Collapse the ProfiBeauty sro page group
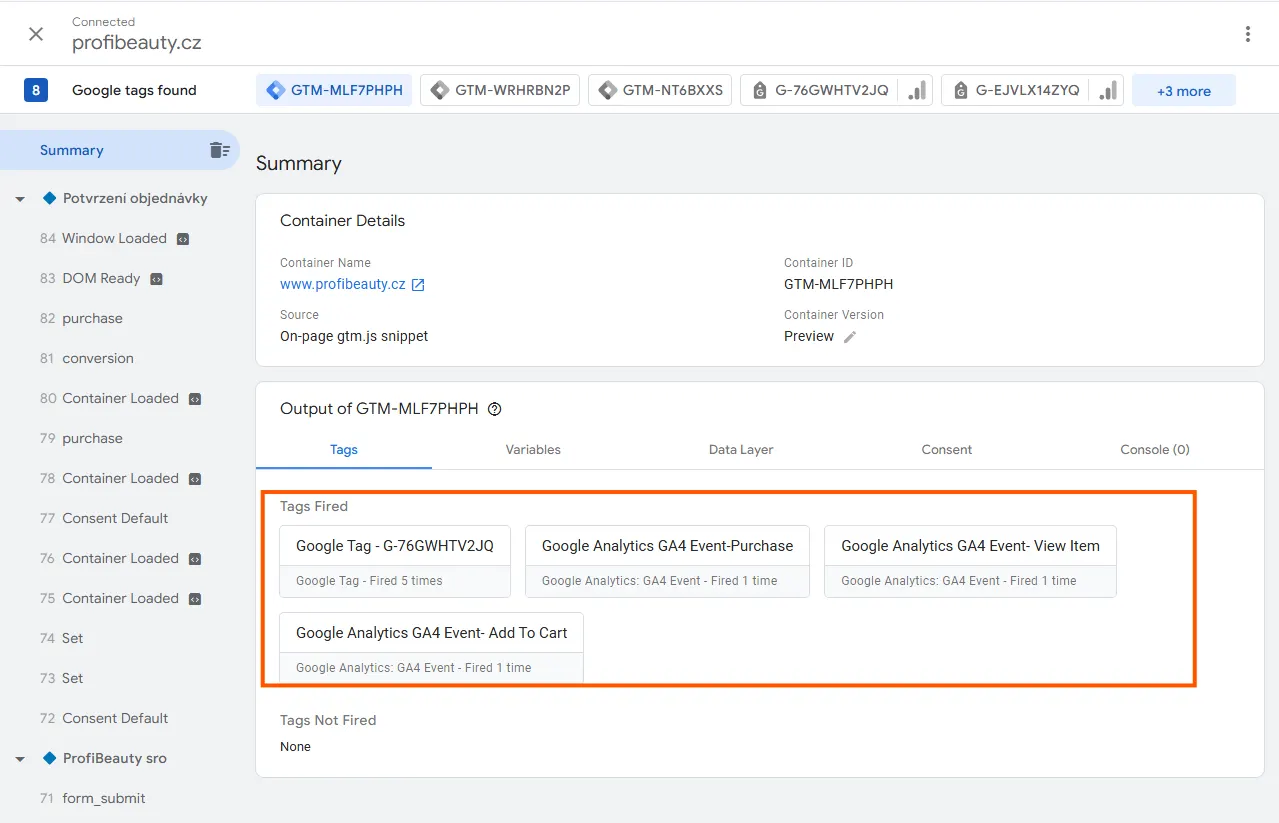Viewport: 1279px width, 823px height. click(x=20, y=759)
